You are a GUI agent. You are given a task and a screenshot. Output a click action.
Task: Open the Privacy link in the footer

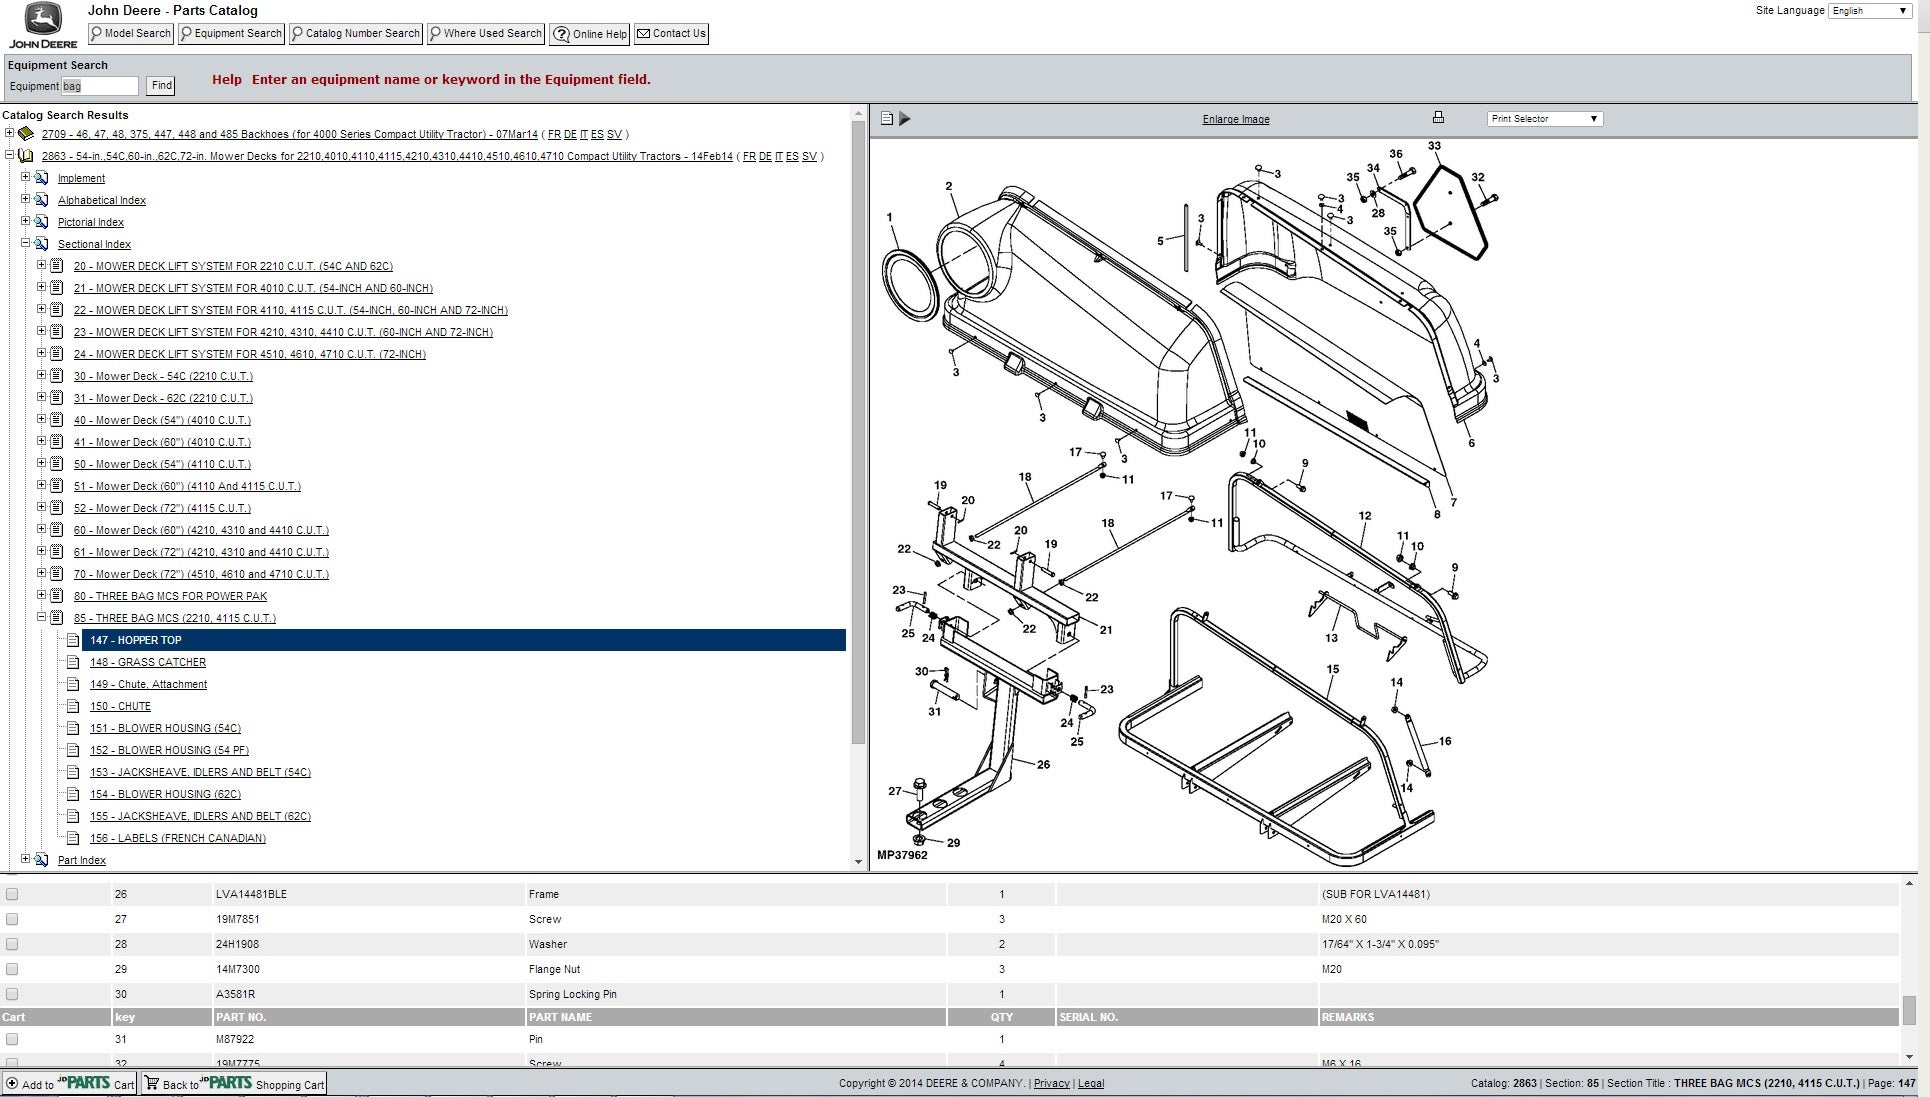1051,1083
